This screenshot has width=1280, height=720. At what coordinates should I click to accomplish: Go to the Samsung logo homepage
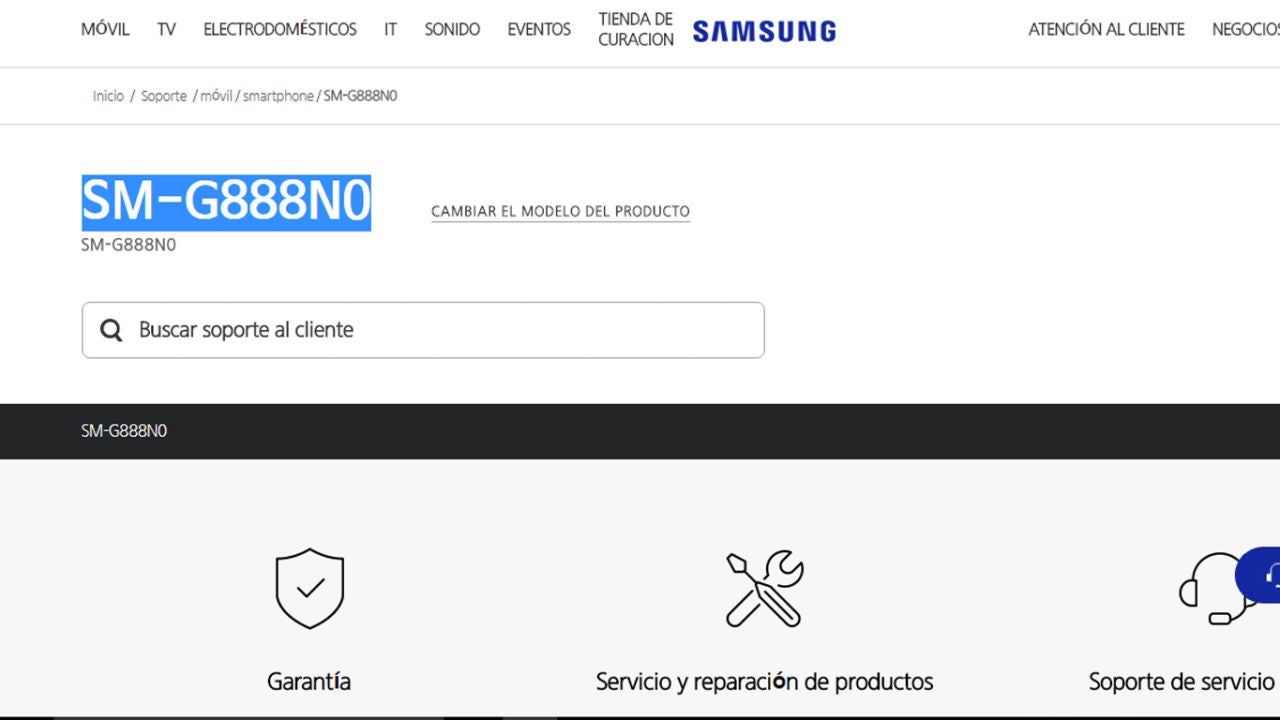(764, 31)
